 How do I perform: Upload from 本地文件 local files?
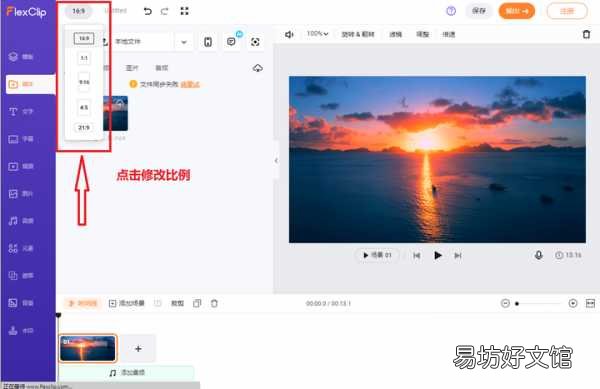tap(138, 41)
